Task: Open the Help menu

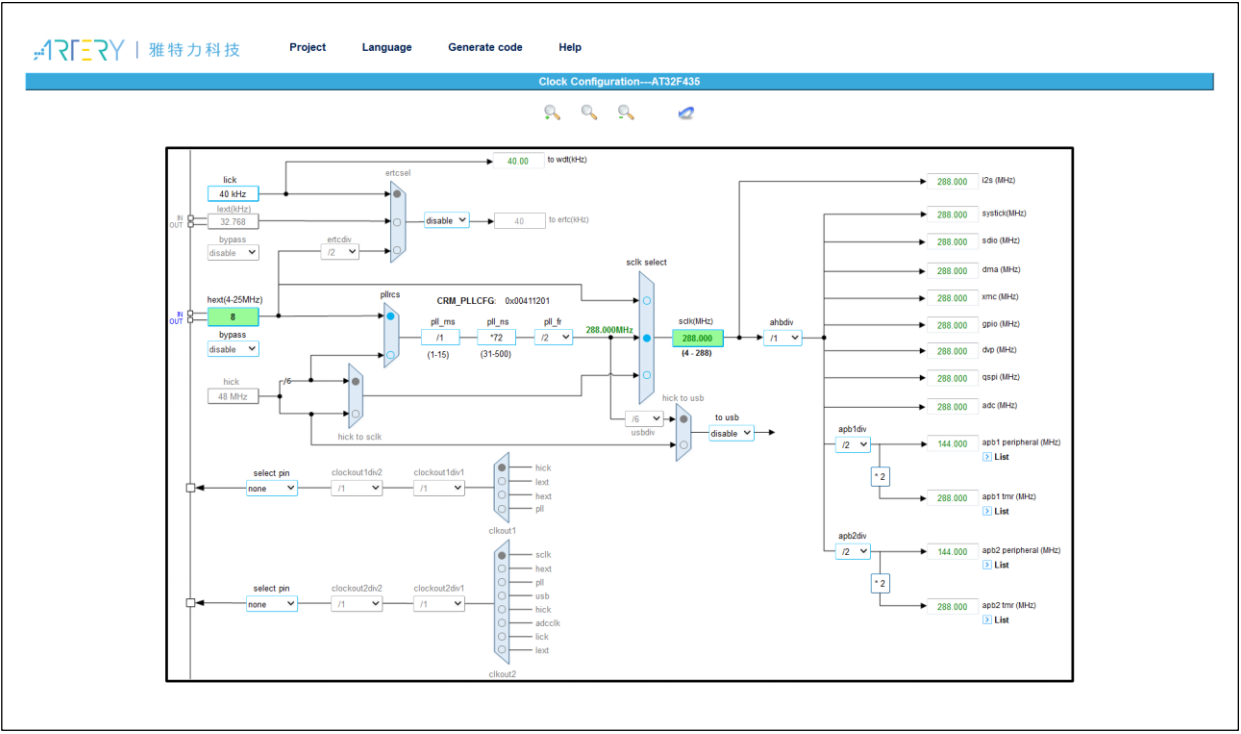Action: point(570,47)
